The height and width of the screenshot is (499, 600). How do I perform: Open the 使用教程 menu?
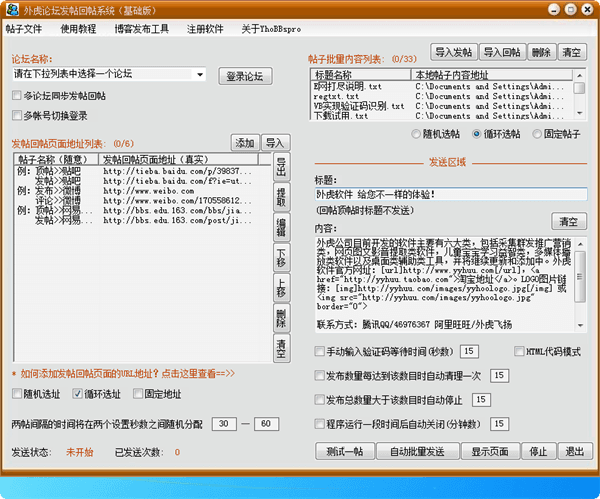coord(78,28)
